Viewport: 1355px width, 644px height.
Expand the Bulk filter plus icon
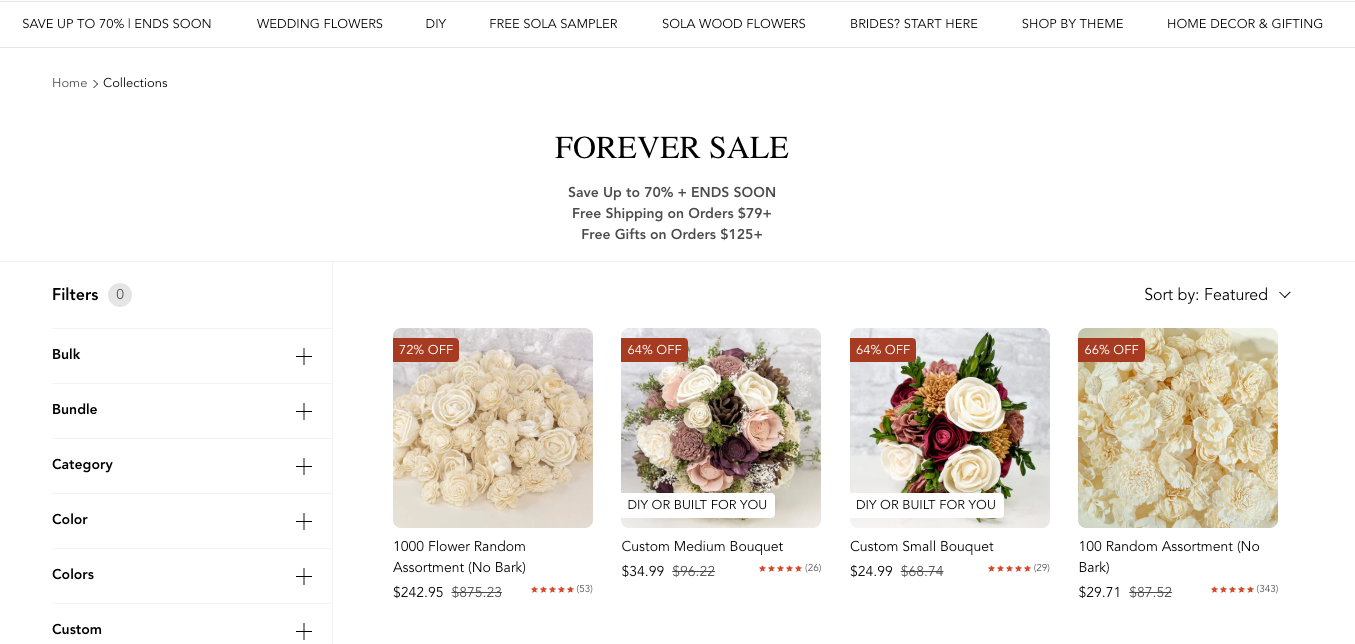click(304, 357)
